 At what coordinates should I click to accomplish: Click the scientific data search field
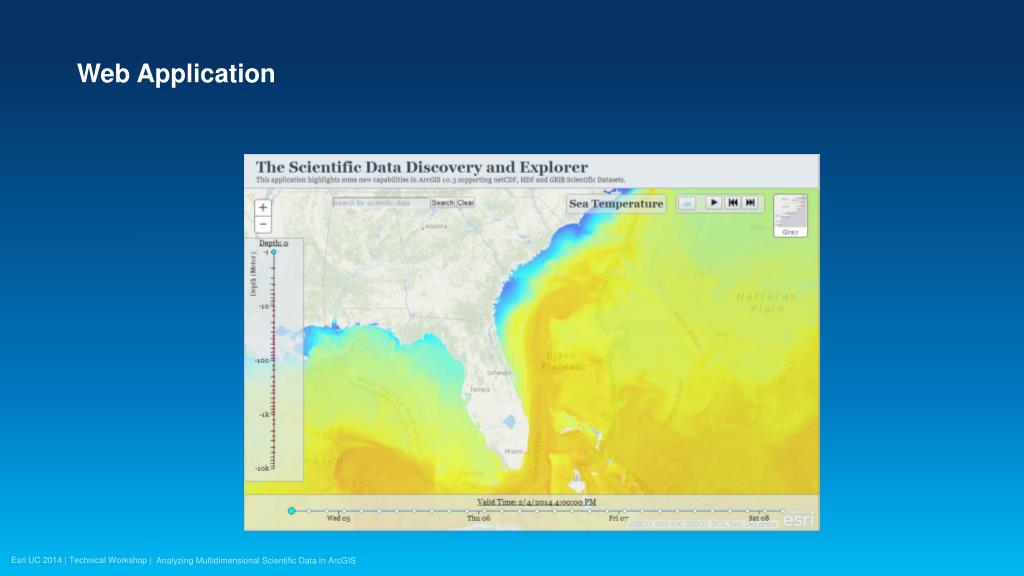tap(381, 202)
